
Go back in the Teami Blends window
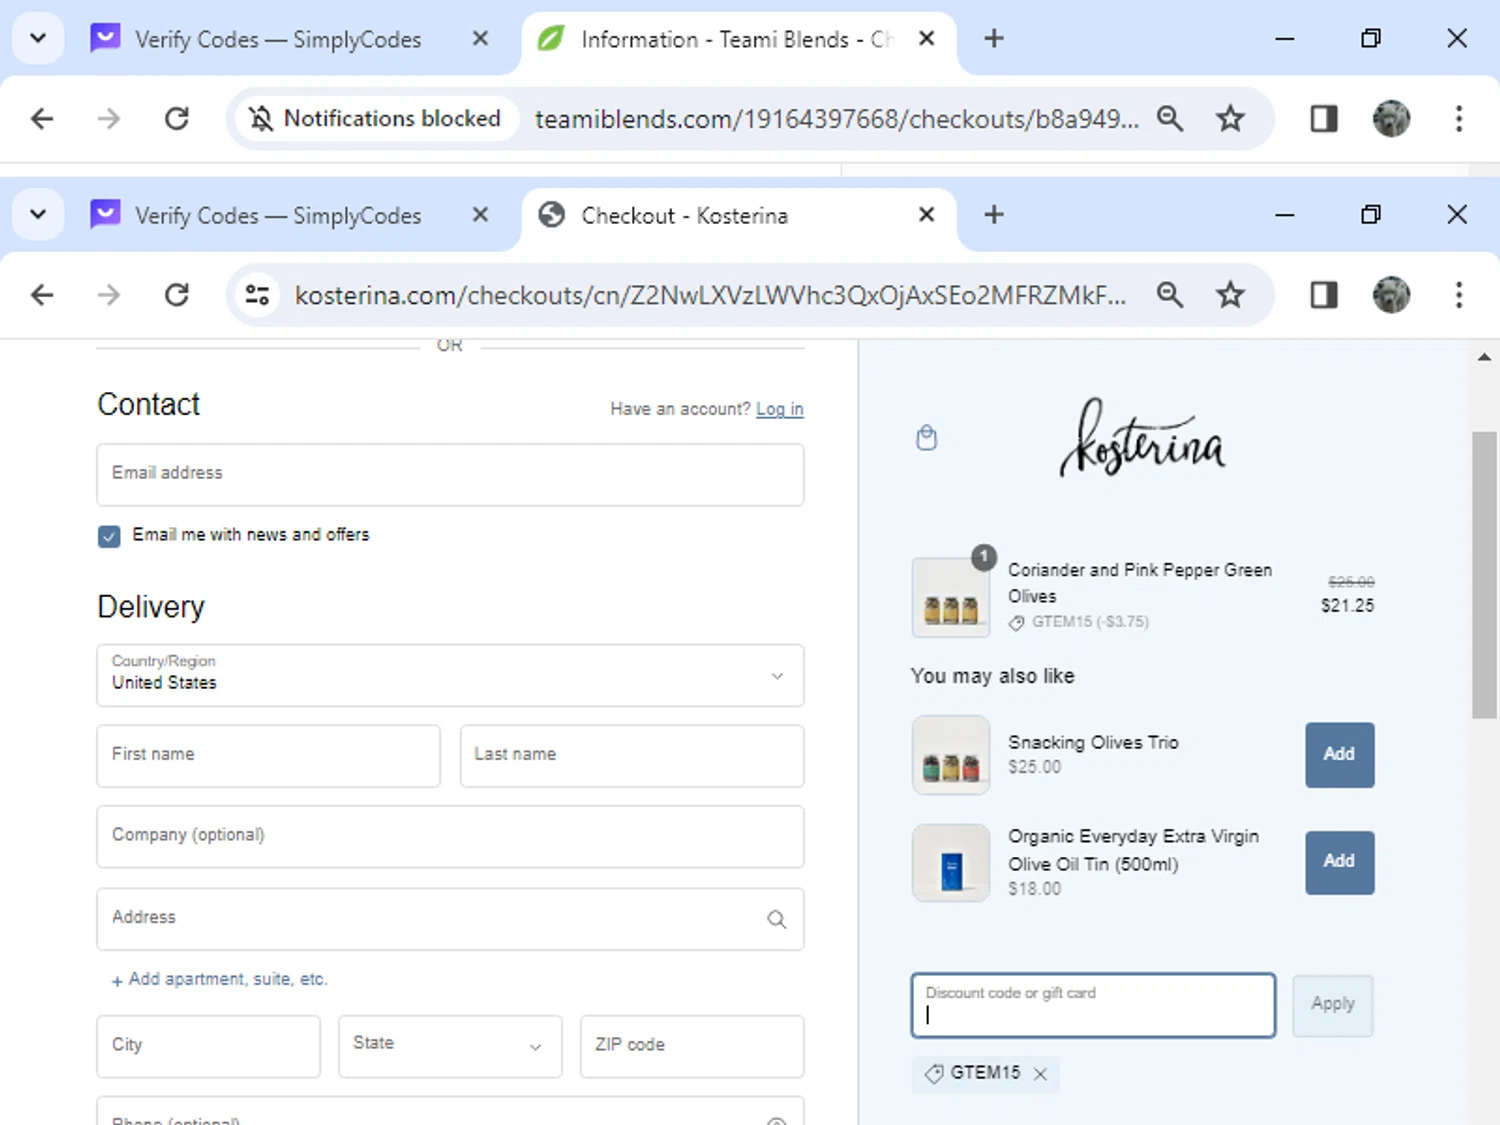(42, 119)
